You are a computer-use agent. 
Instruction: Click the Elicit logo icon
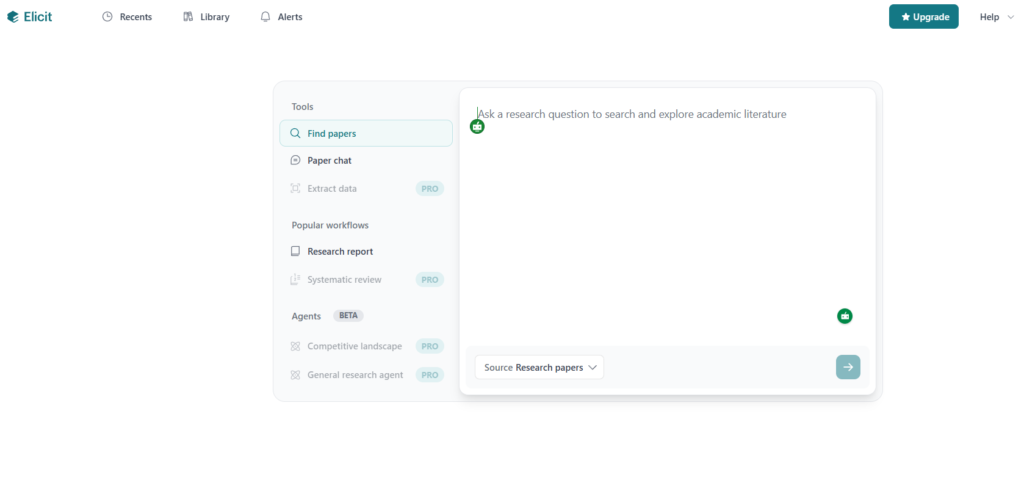13,17
